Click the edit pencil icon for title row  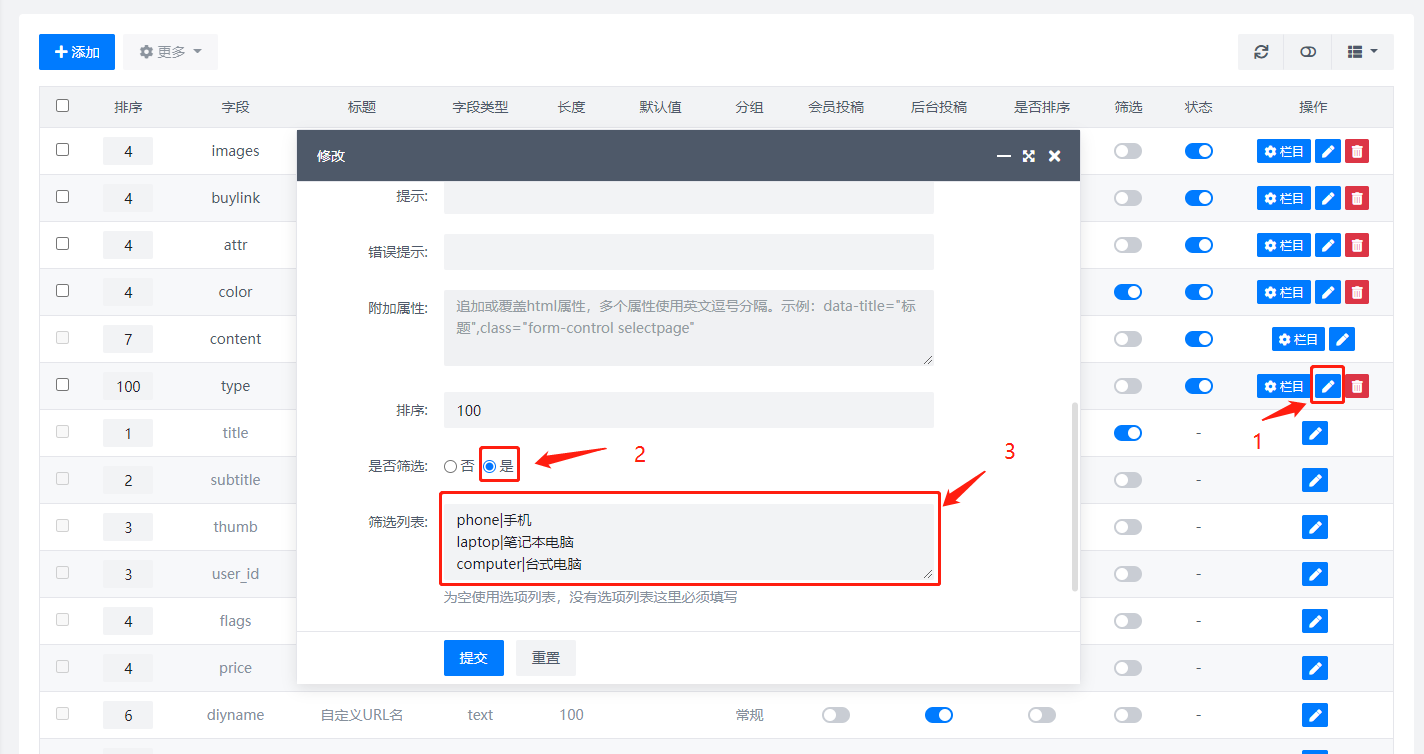tap(1315, 433)
